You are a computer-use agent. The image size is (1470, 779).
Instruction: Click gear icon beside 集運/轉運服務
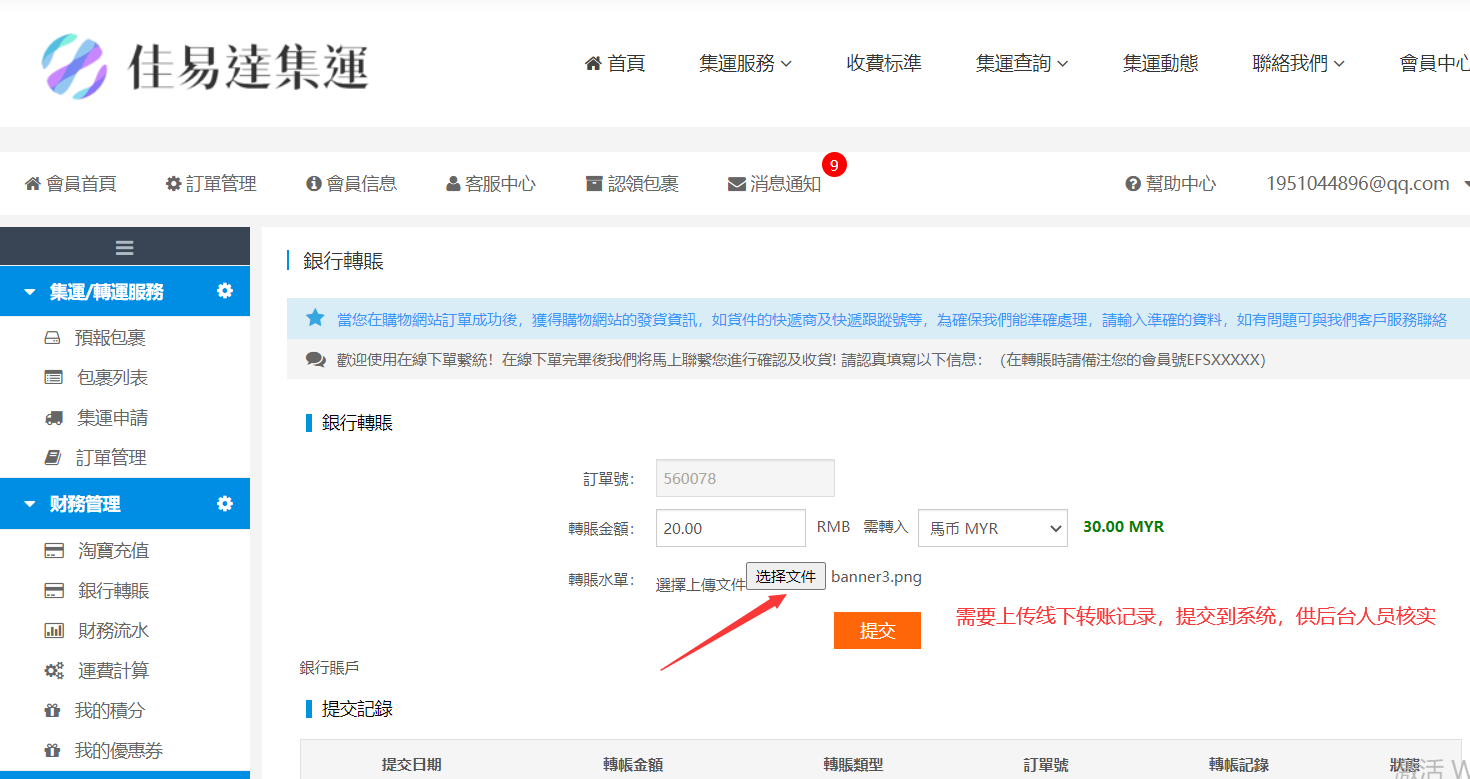[225, 291]
